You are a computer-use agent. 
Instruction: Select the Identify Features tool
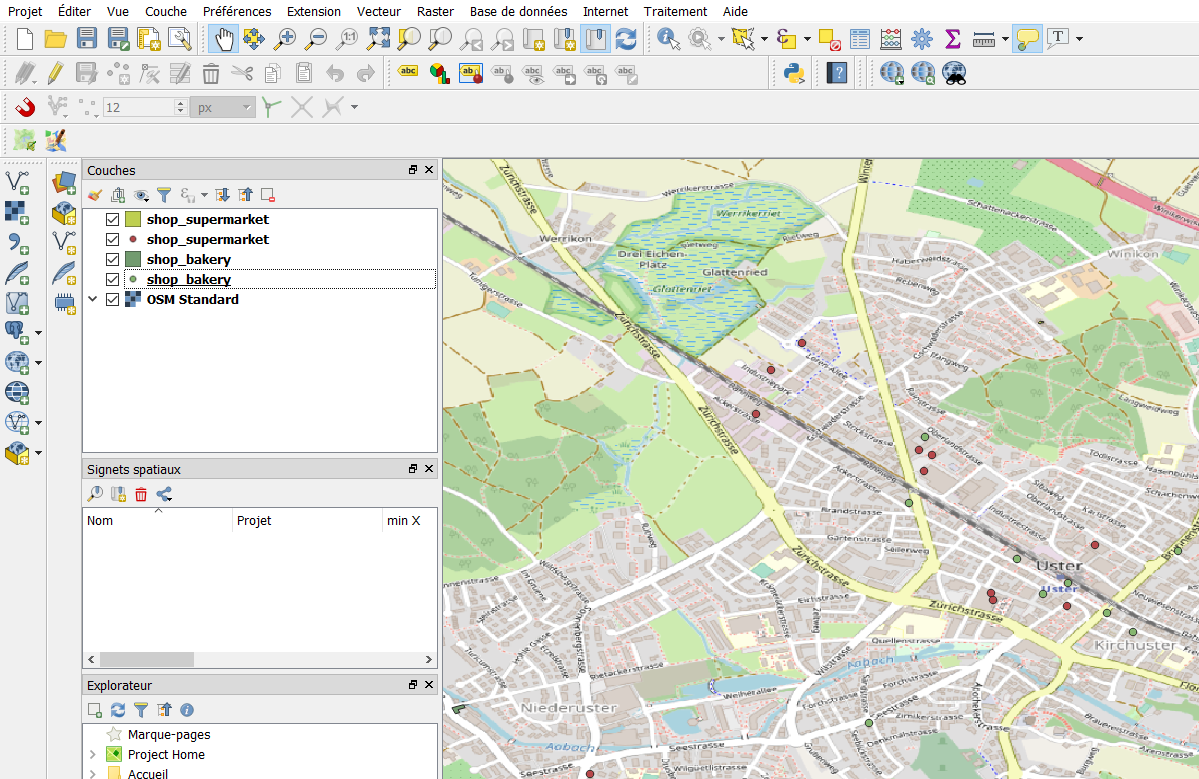667,39
